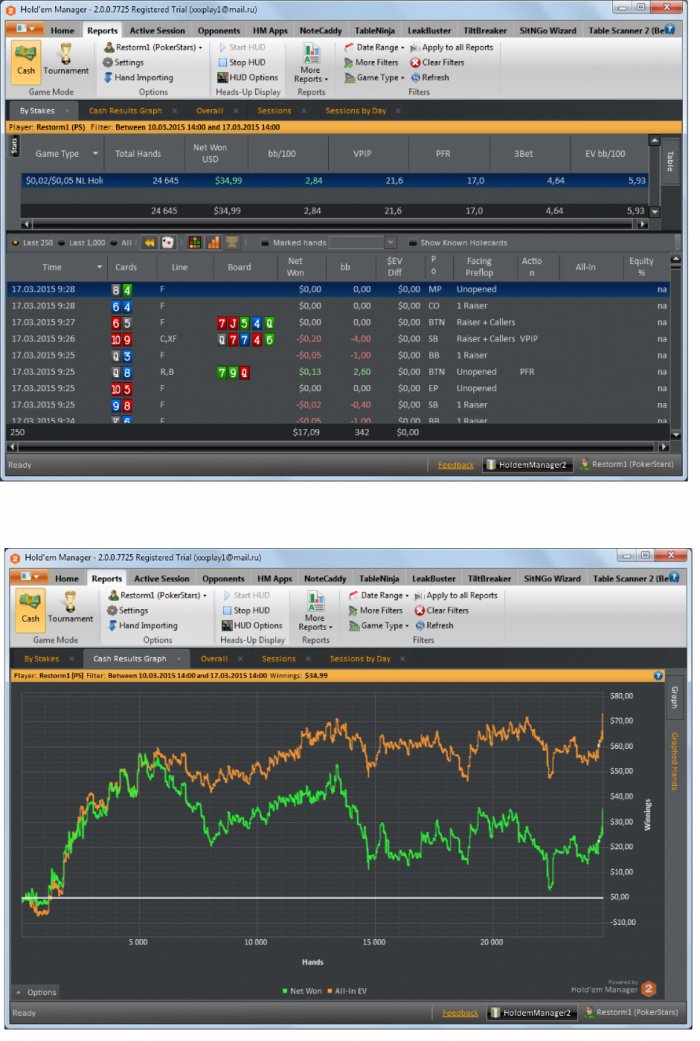700x1041 pixels.
Task: Click Stop HUD in graph window
Action: pyautogui.click(x=246, y=610)
